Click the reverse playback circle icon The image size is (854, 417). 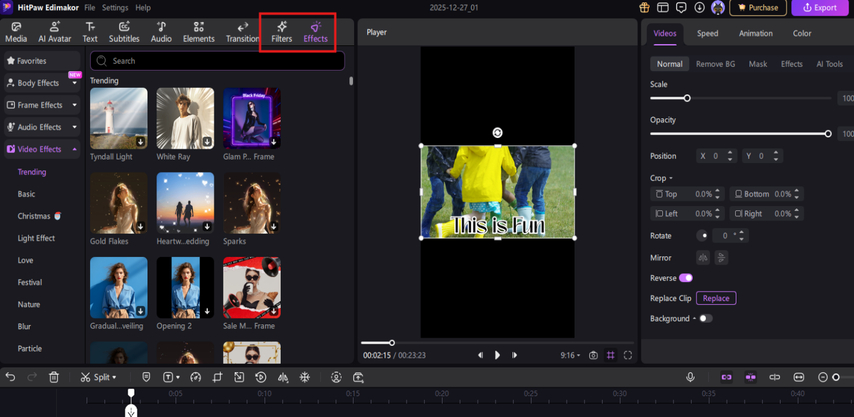(x=261, y=377)
